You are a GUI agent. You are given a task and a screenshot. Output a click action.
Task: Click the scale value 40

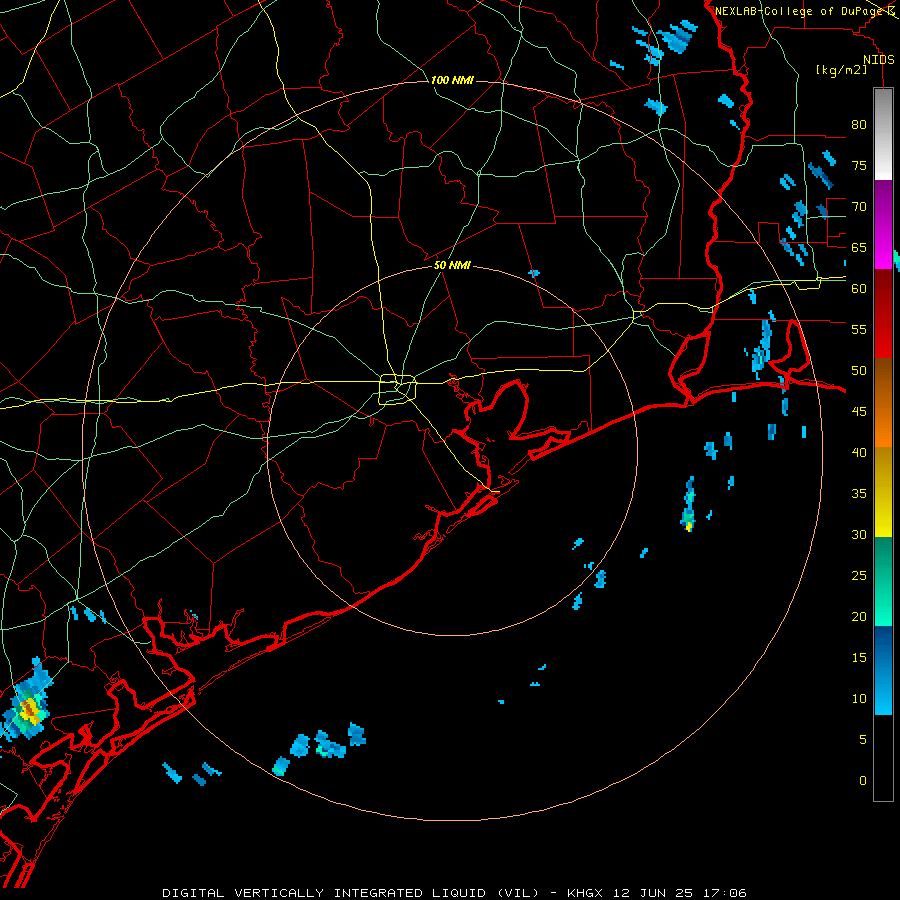point(859,452)
